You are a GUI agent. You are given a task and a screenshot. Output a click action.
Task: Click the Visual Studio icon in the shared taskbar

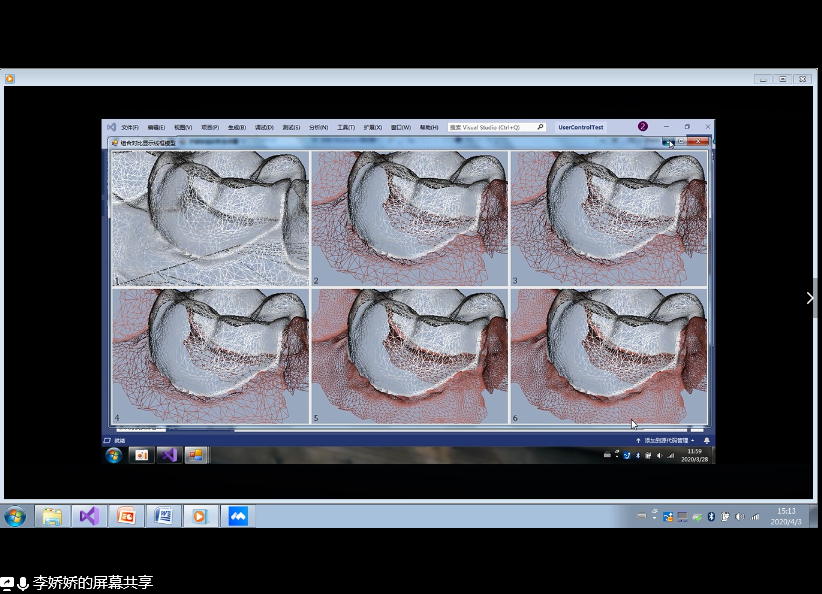167,455
